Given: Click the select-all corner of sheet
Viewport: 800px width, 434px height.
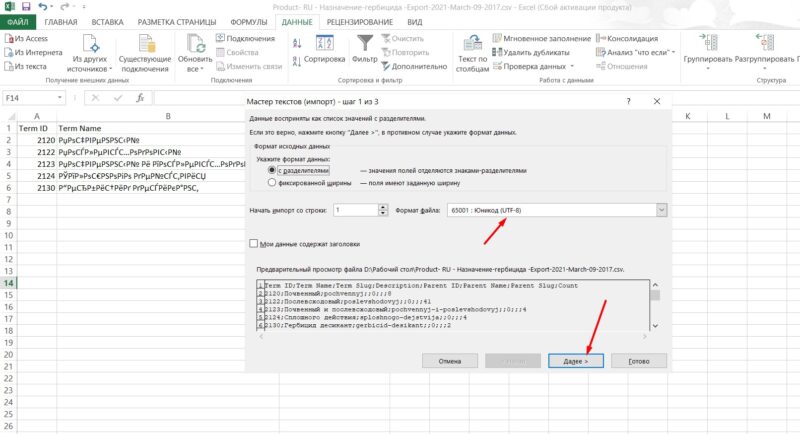Looking at the screenshot, I should pos(9,116).
